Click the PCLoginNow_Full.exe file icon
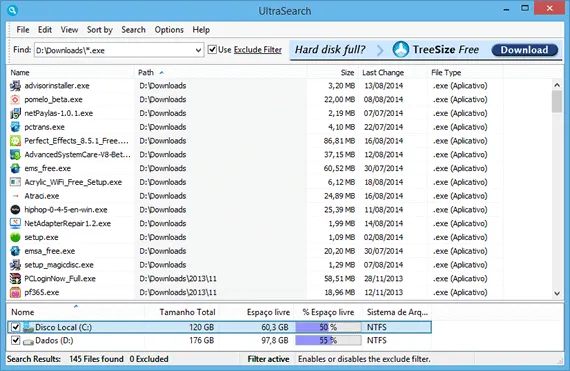 click(15, 279)
